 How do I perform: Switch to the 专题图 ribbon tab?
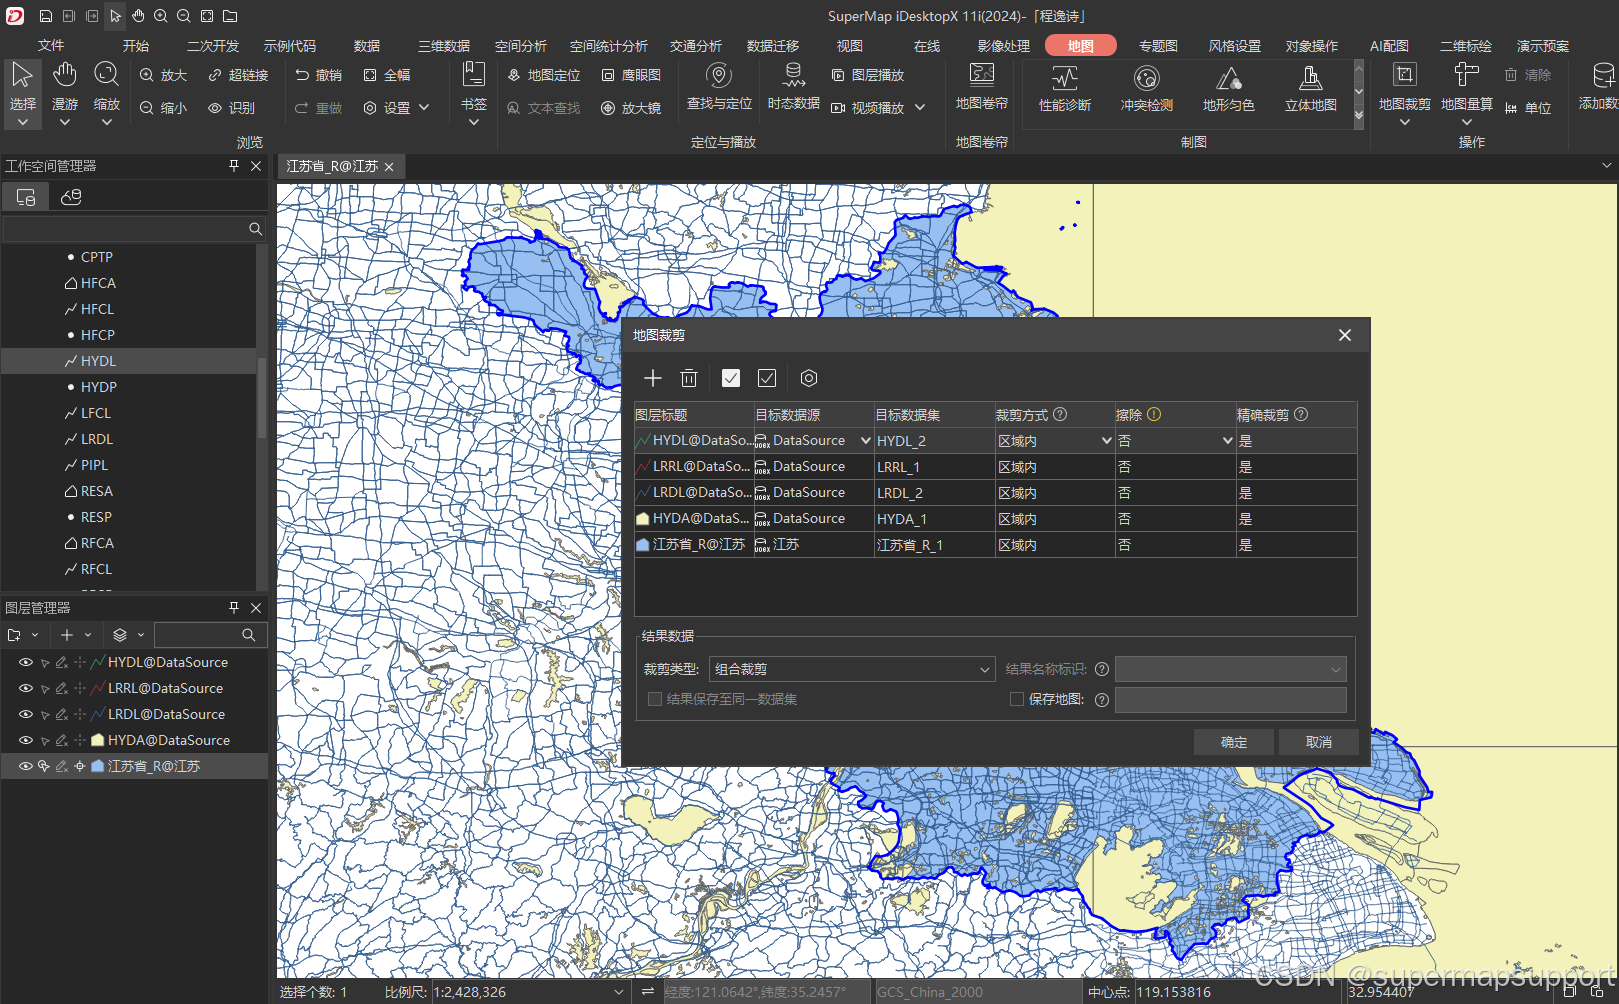1158,46
